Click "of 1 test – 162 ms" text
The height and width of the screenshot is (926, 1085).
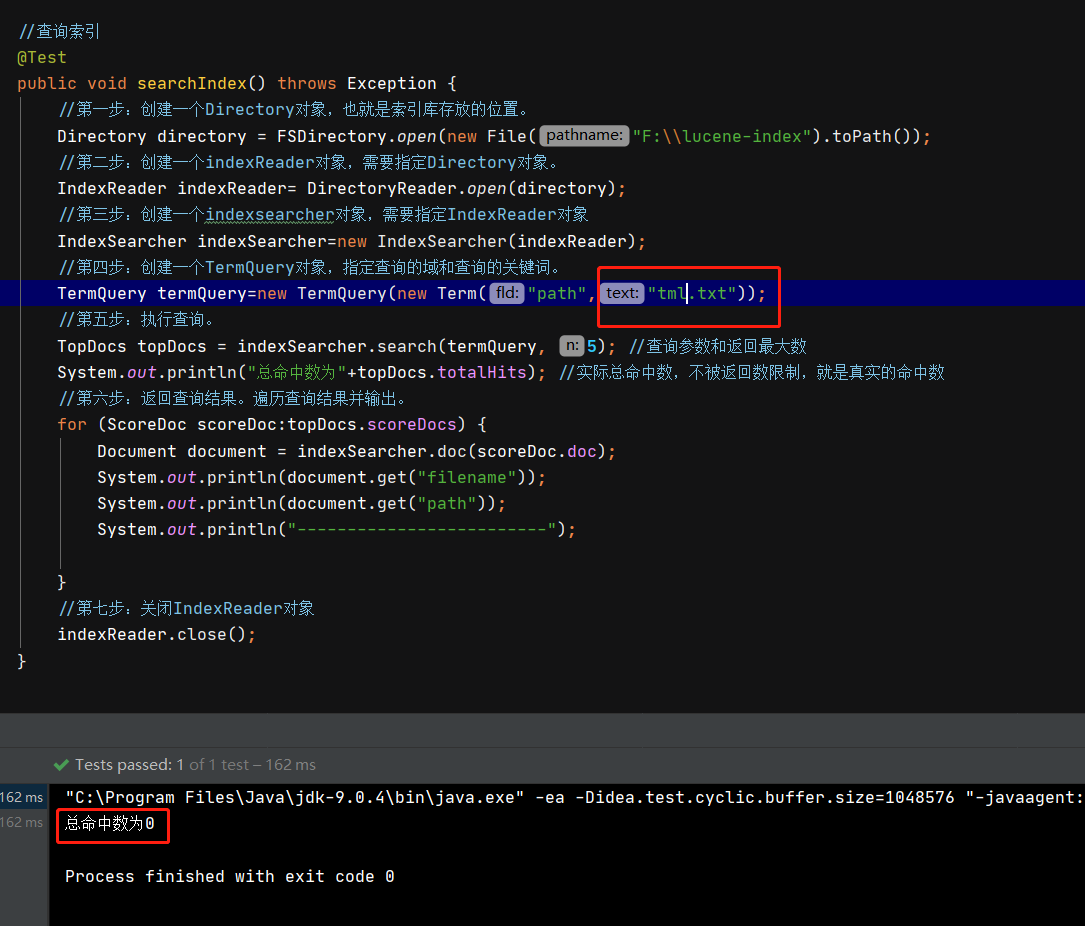click(x=253, y=765)
